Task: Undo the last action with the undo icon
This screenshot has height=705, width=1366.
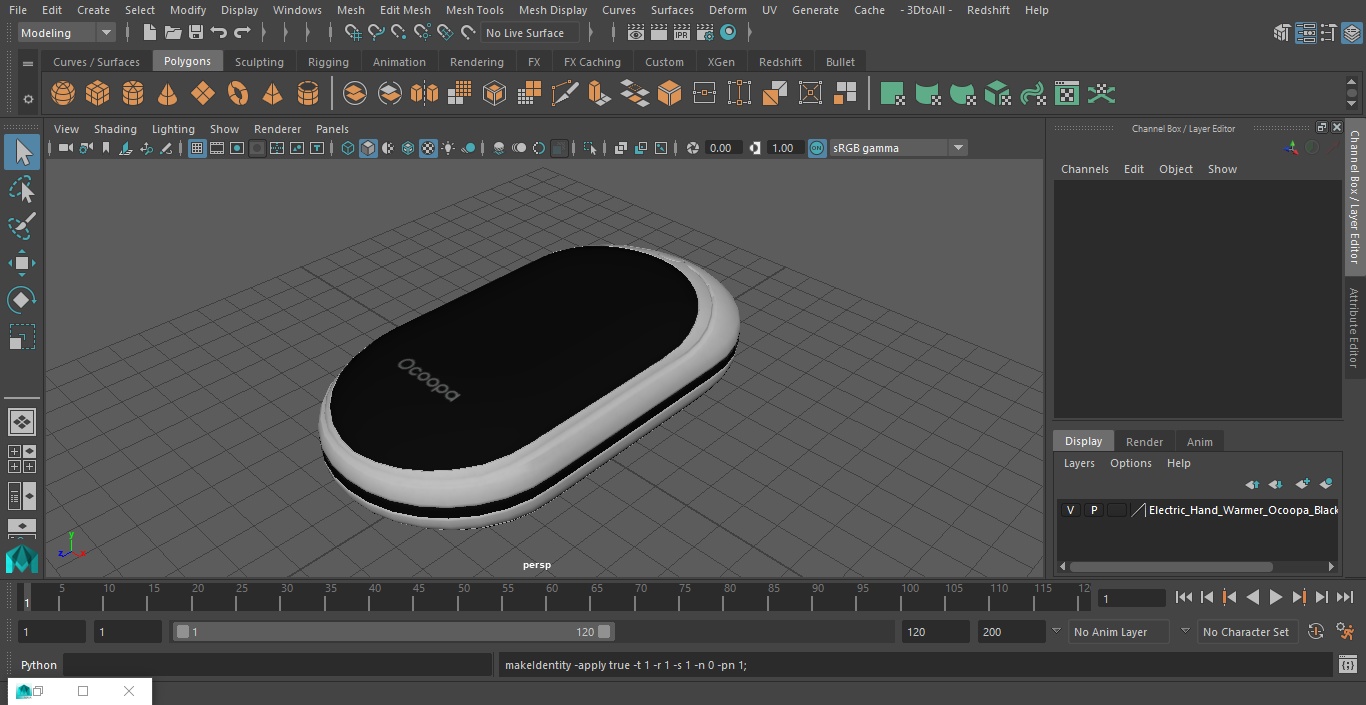Action: coord(219,33)
